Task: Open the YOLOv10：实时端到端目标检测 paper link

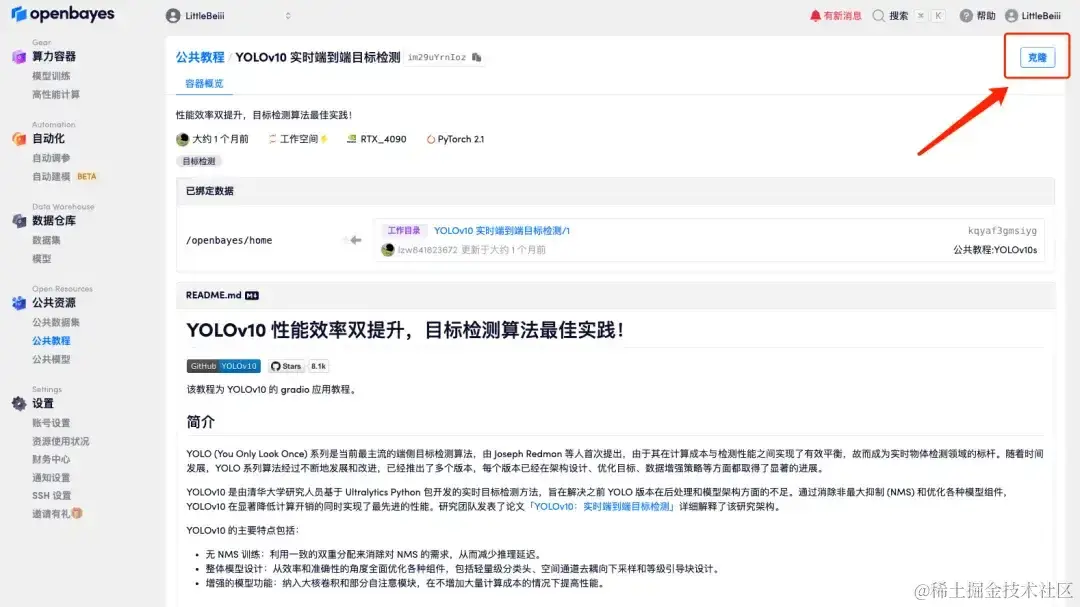Action: [601, 506]
